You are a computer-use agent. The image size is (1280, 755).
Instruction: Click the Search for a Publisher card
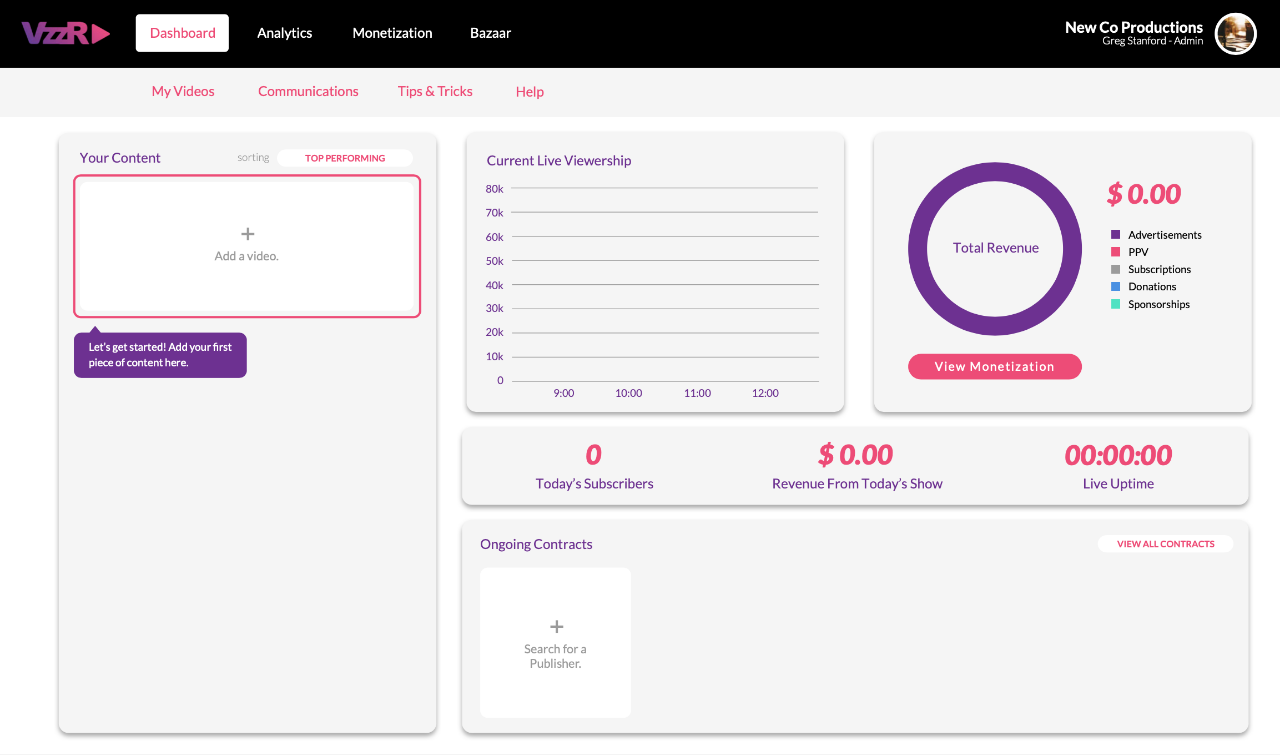[555, 643]
